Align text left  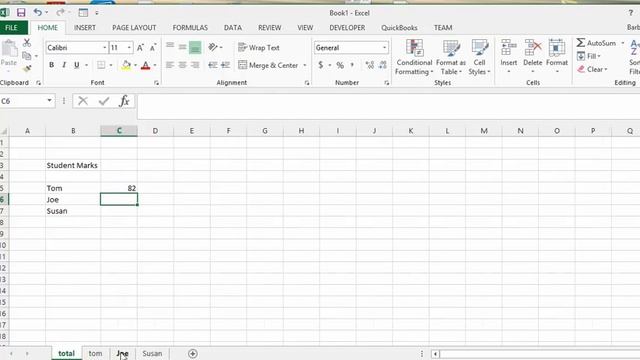[x=170, y=65]
